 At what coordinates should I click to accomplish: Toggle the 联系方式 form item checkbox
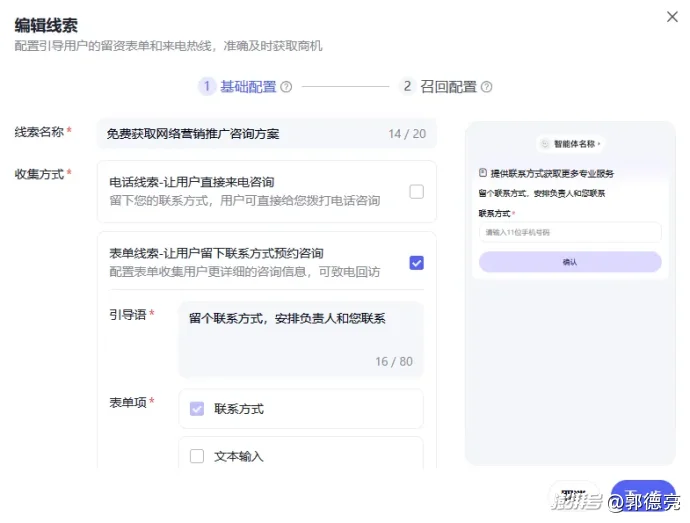coord(197,409)
